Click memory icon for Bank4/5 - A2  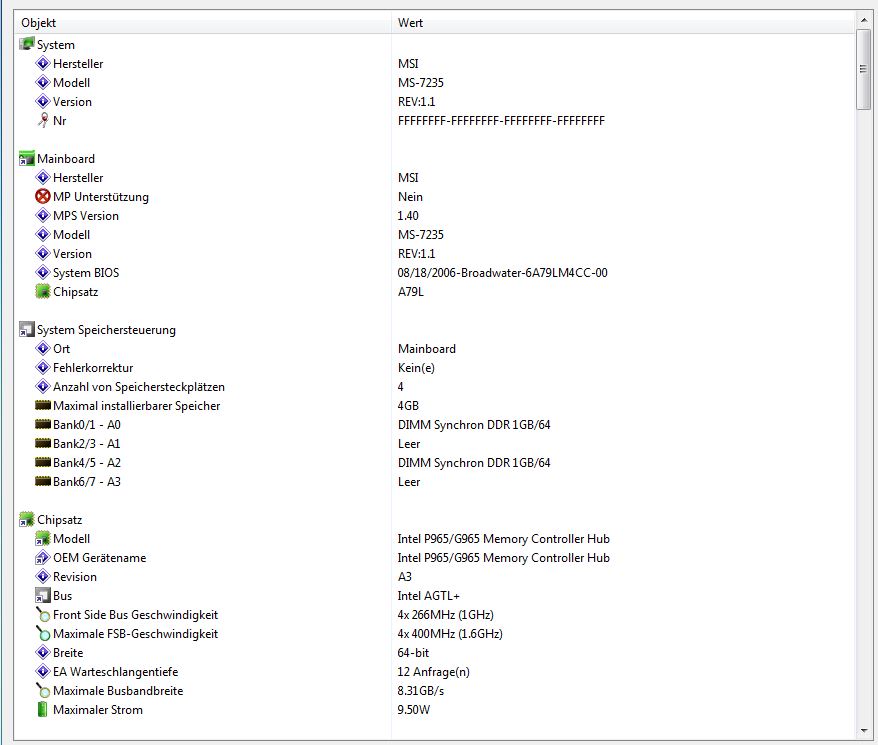pos(43,462)
